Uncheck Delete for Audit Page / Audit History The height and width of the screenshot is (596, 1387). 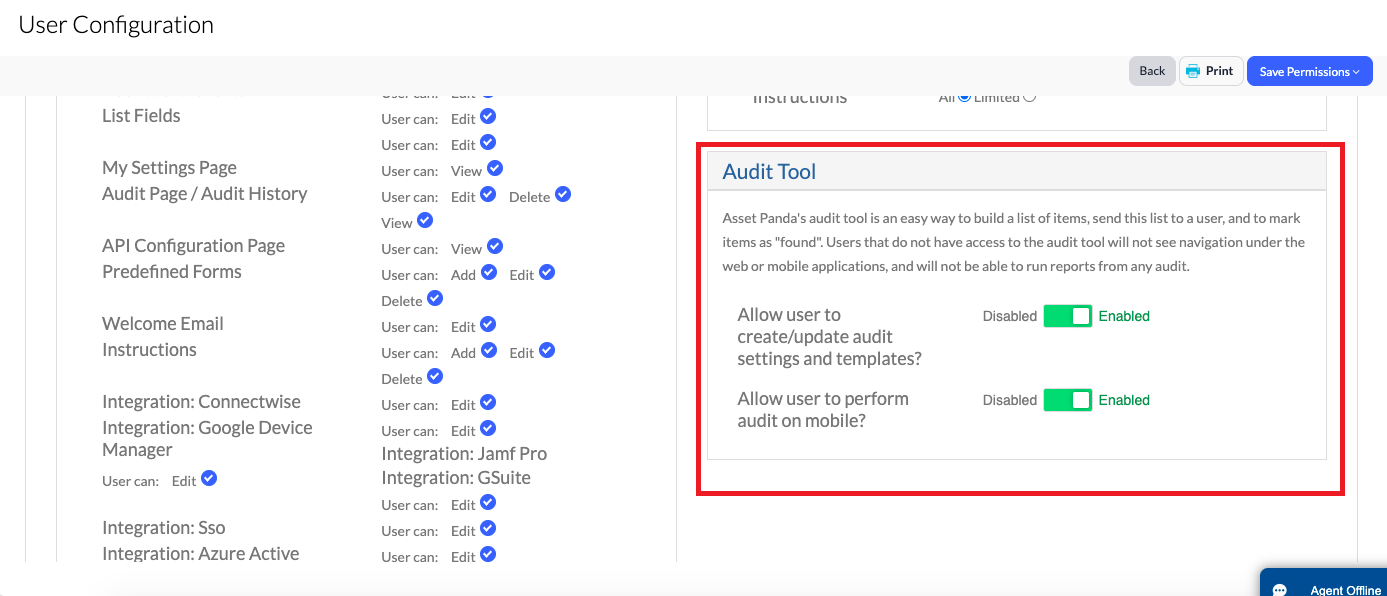tap(563, 195)
